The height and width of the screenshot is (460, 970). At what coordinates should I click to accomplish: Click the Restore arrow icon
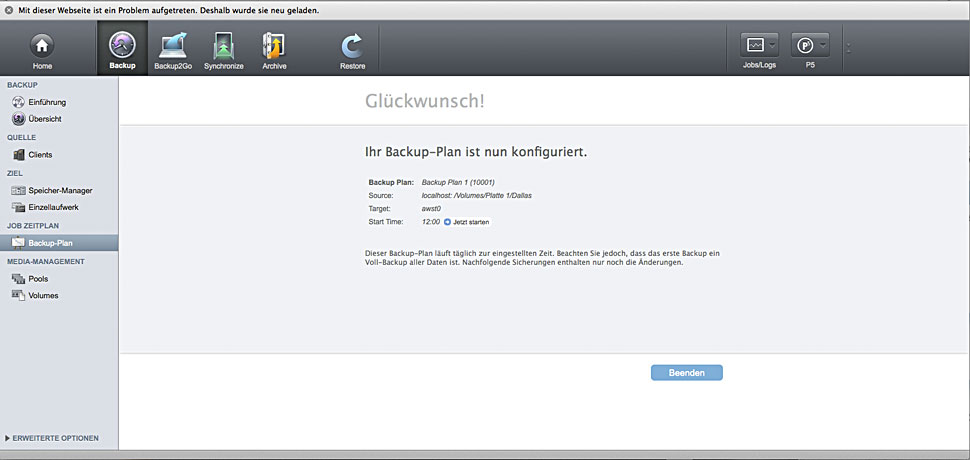[352, 47]
